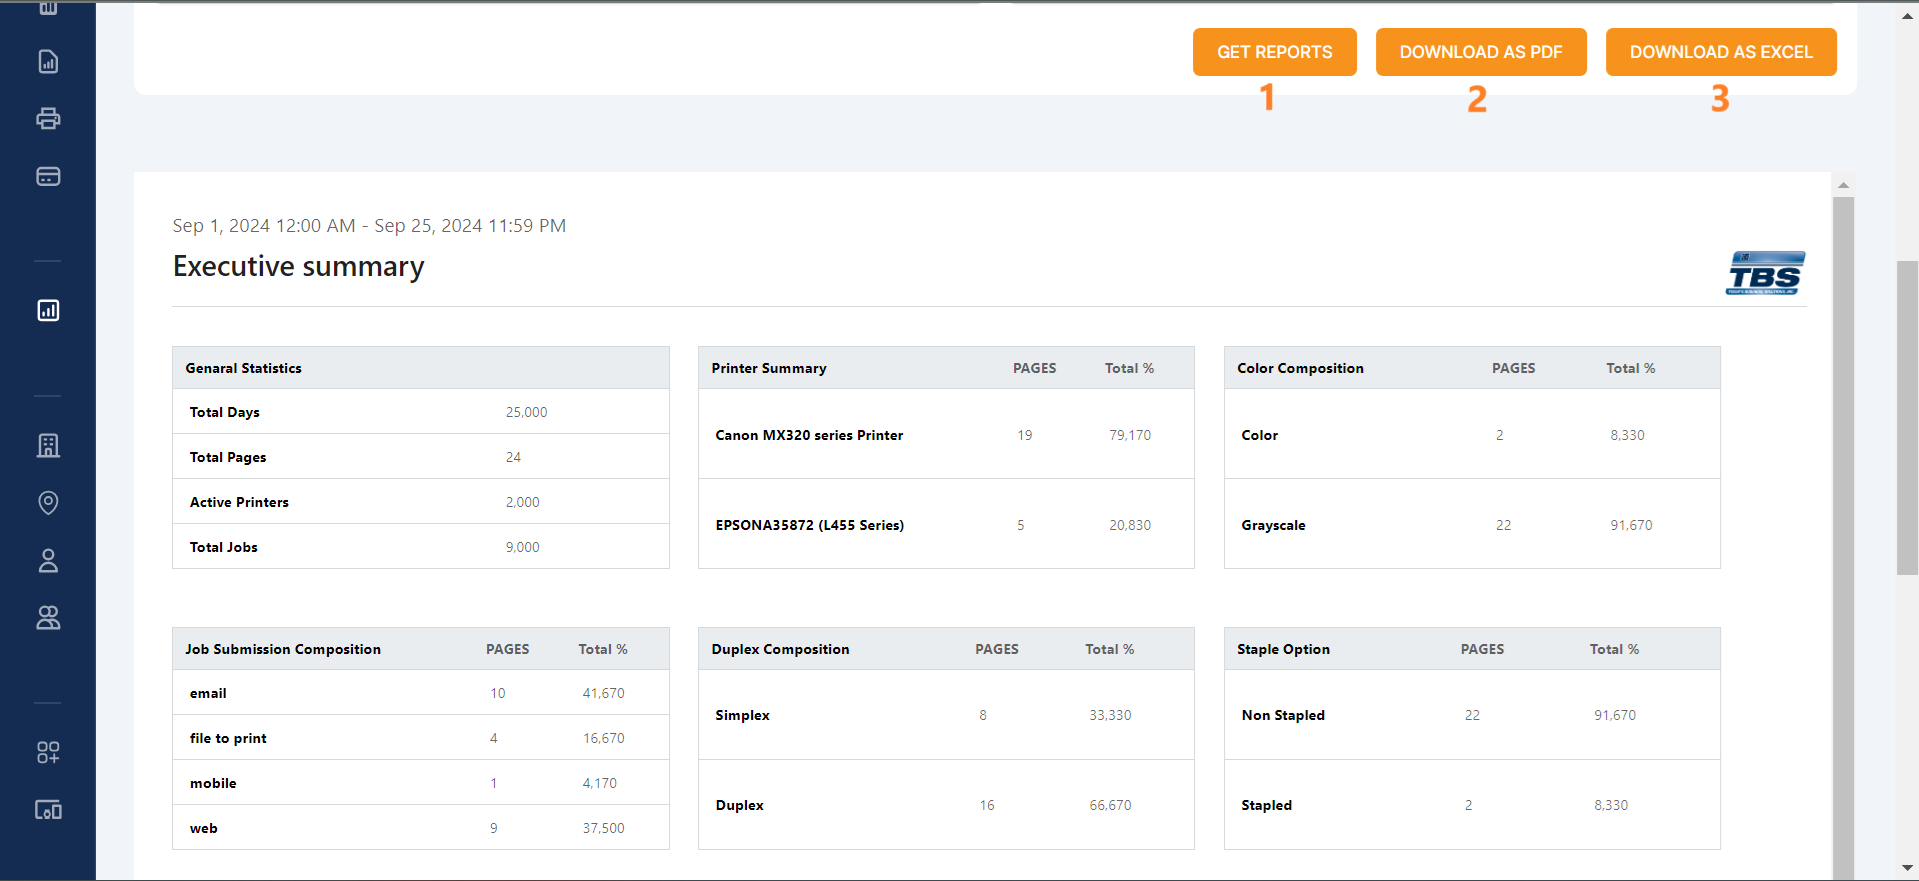The width and height of the screenshot is (1919, 881).
Task: Open the credit card icon in sidebar
Action: coord(48,177)
